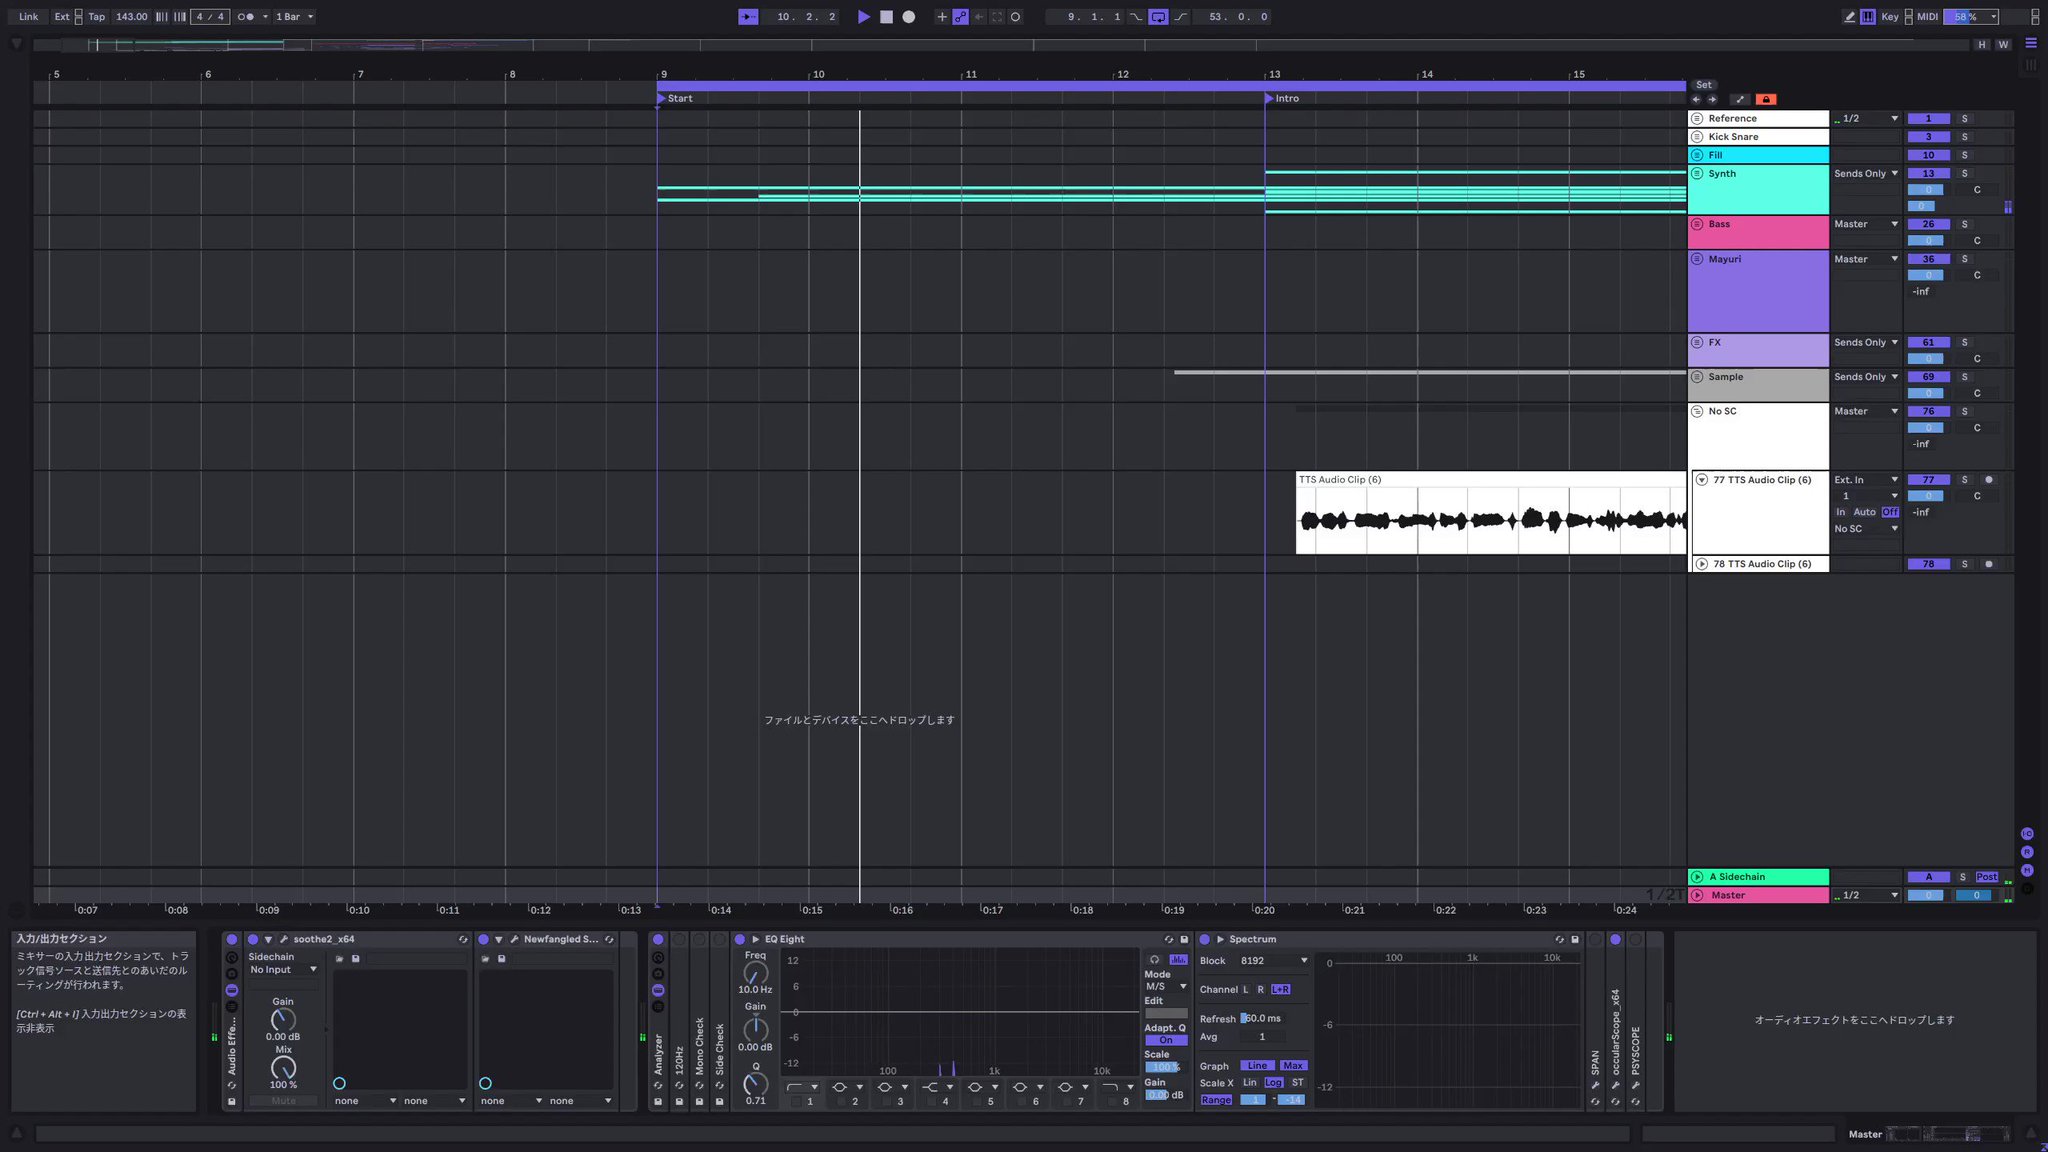Select the Sample track header
2048x1152 pixels.
click(x=1758, y=385)
